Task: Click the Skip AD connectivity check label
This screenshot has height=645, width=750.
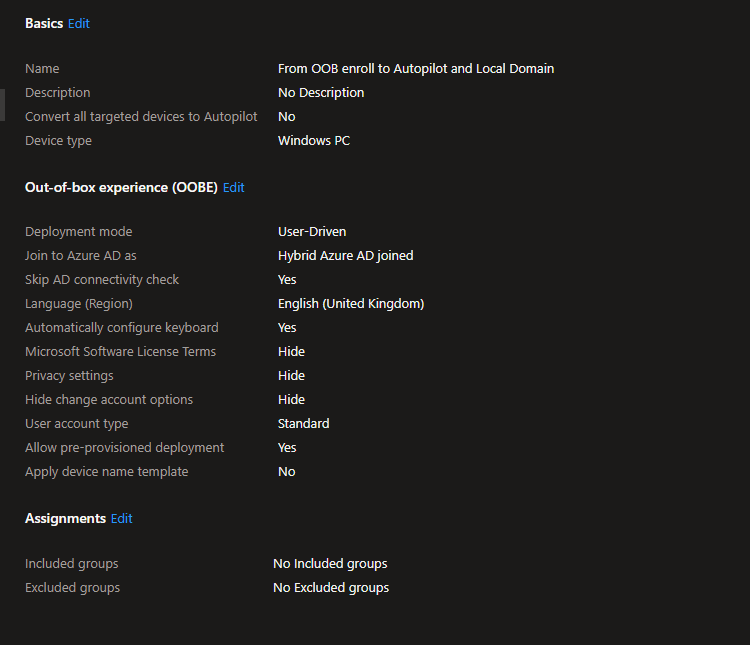Action: click(x=102, y=280)
